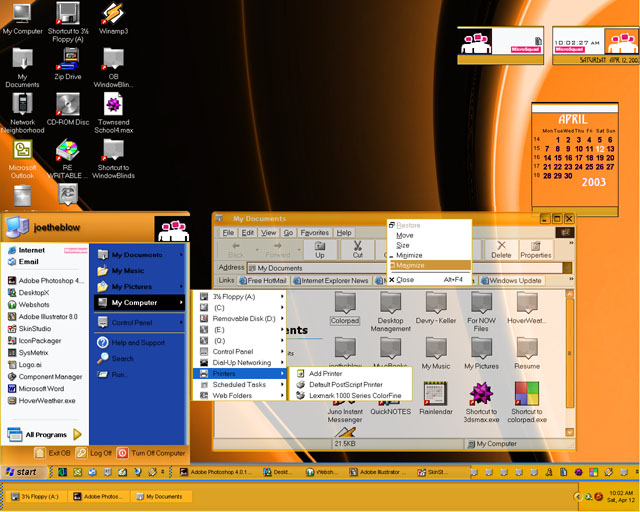Click Turn Off Computer button

(x=151, y=453)
